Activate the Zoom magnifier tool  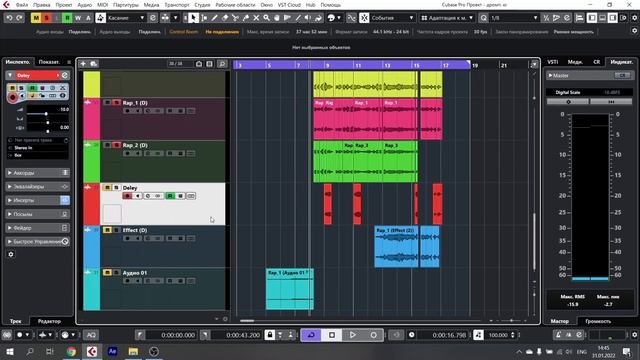point(267,18)
